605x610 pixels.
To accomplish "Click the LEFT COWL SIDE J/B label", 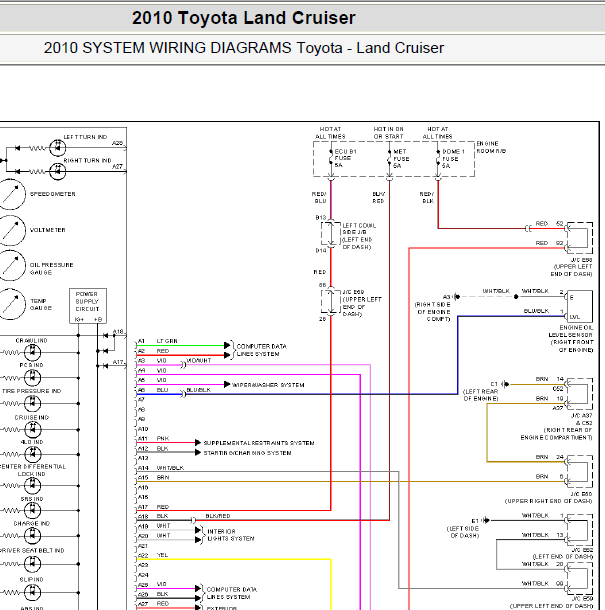I will point(358,236).
